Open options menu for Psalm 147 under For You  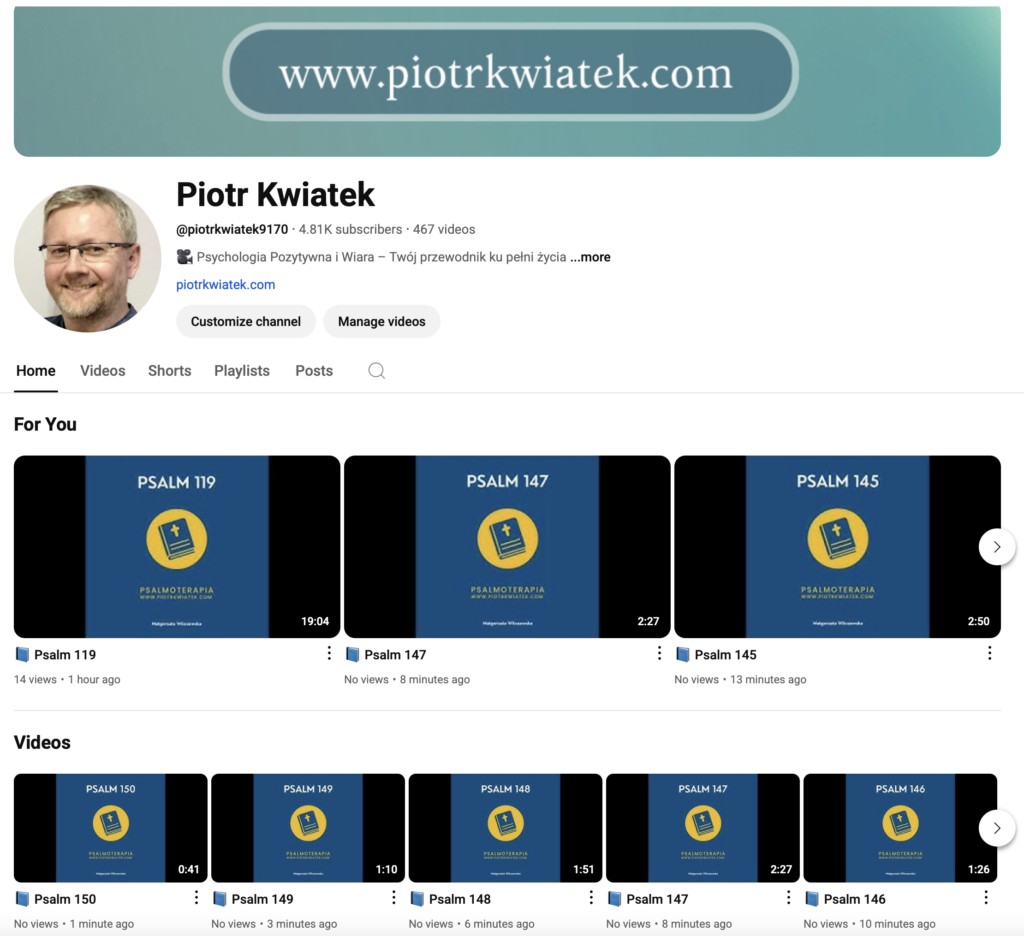click(659, 653)
